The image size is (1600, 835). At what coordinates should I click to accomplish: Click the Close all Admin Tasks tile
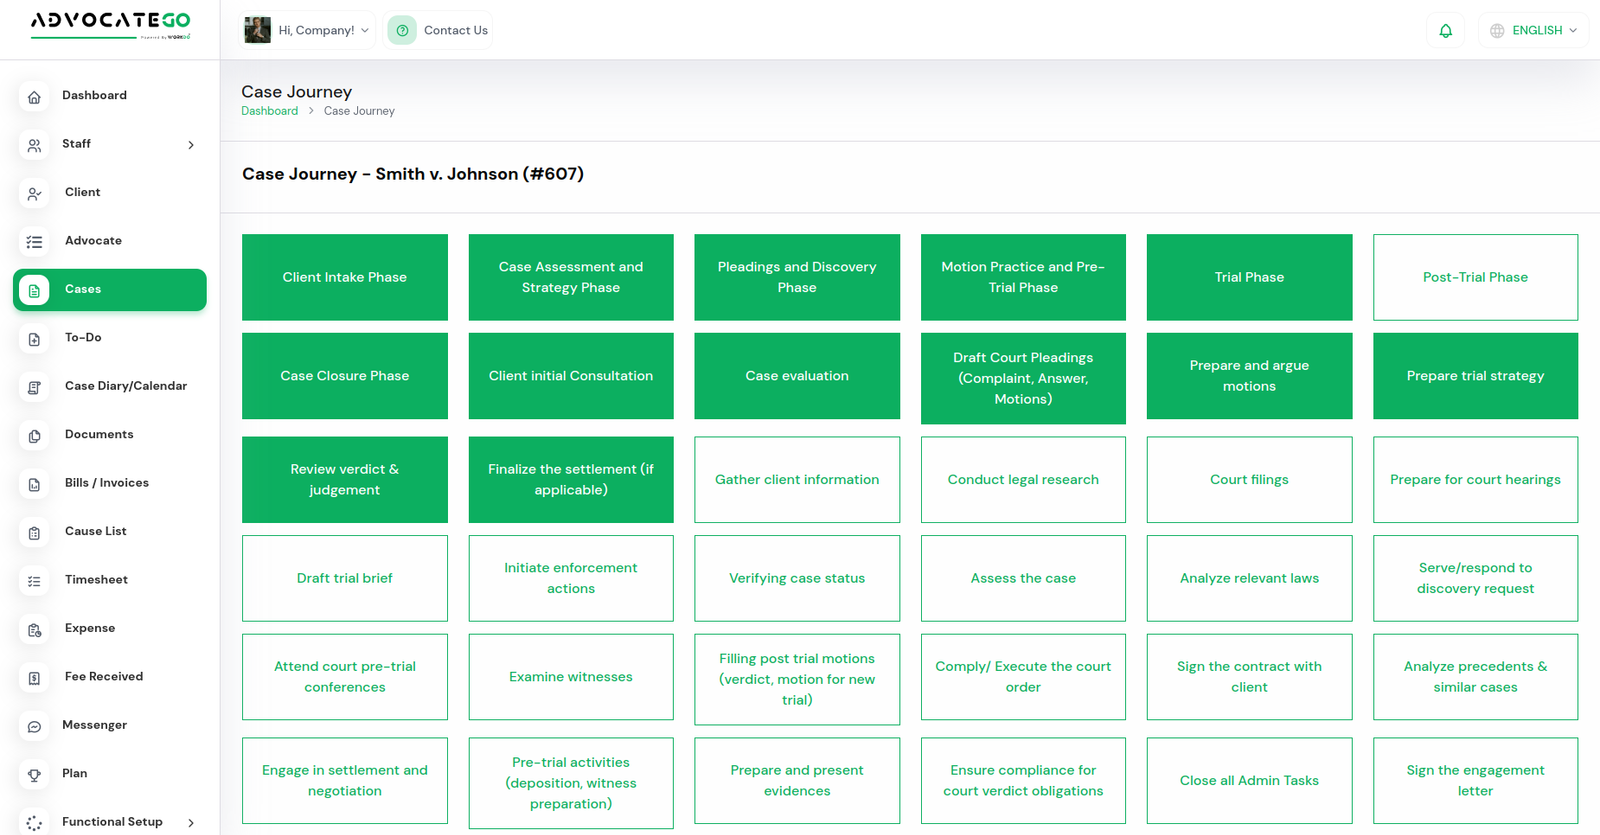click(1249, 781)
